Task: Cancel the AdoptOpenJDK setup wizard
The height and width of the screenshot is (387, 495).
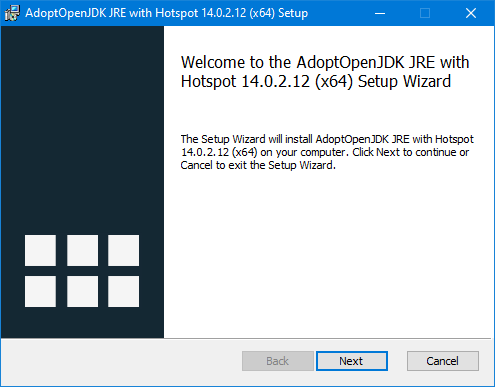Action: 443,361
